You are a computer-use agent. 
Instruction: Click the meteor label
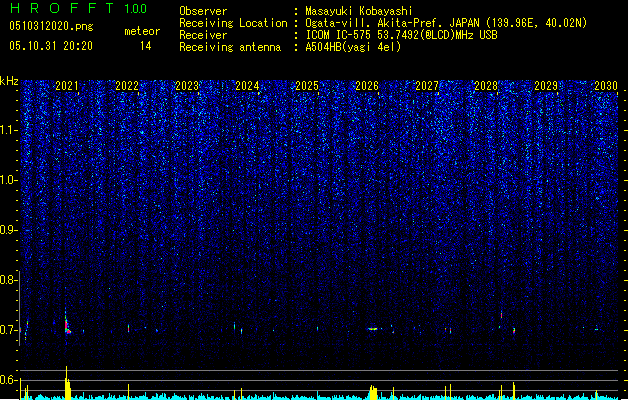[x=142, y=31]
